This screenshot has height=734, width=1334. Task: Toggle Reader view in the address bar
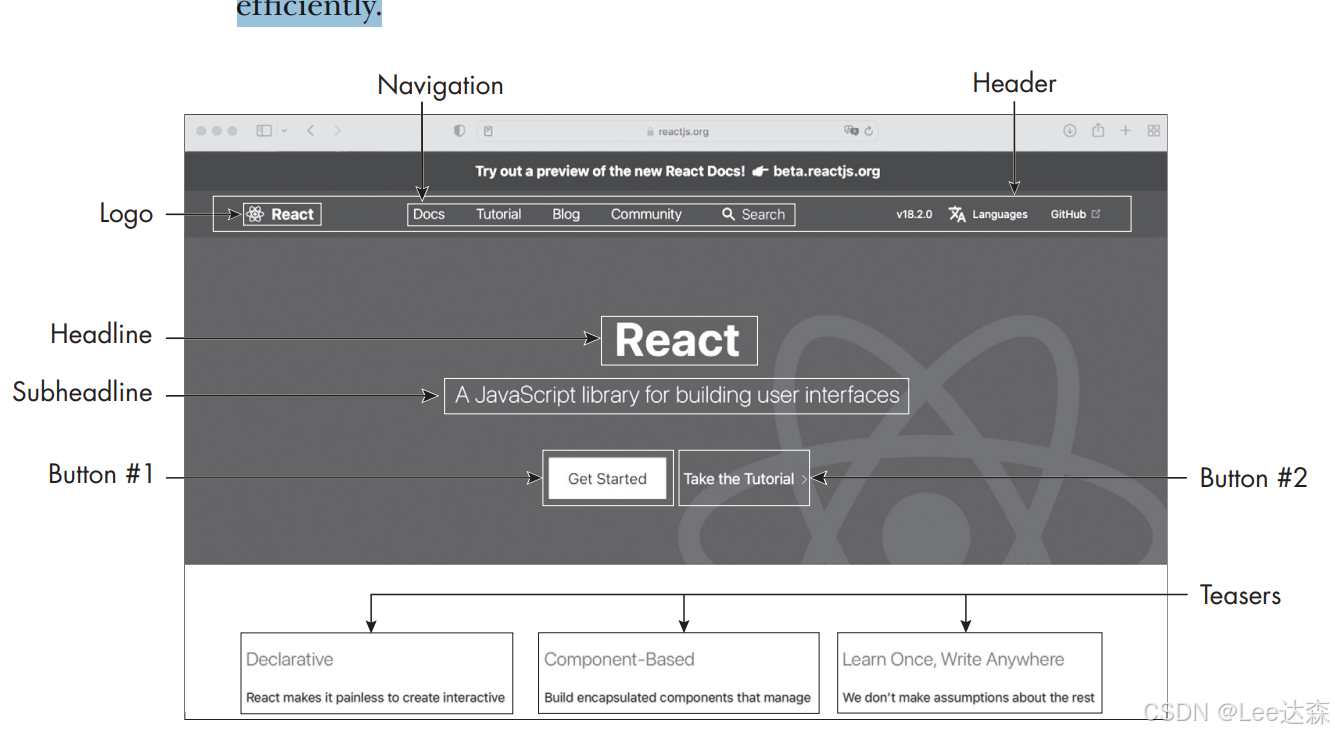[x=487, y=130]
